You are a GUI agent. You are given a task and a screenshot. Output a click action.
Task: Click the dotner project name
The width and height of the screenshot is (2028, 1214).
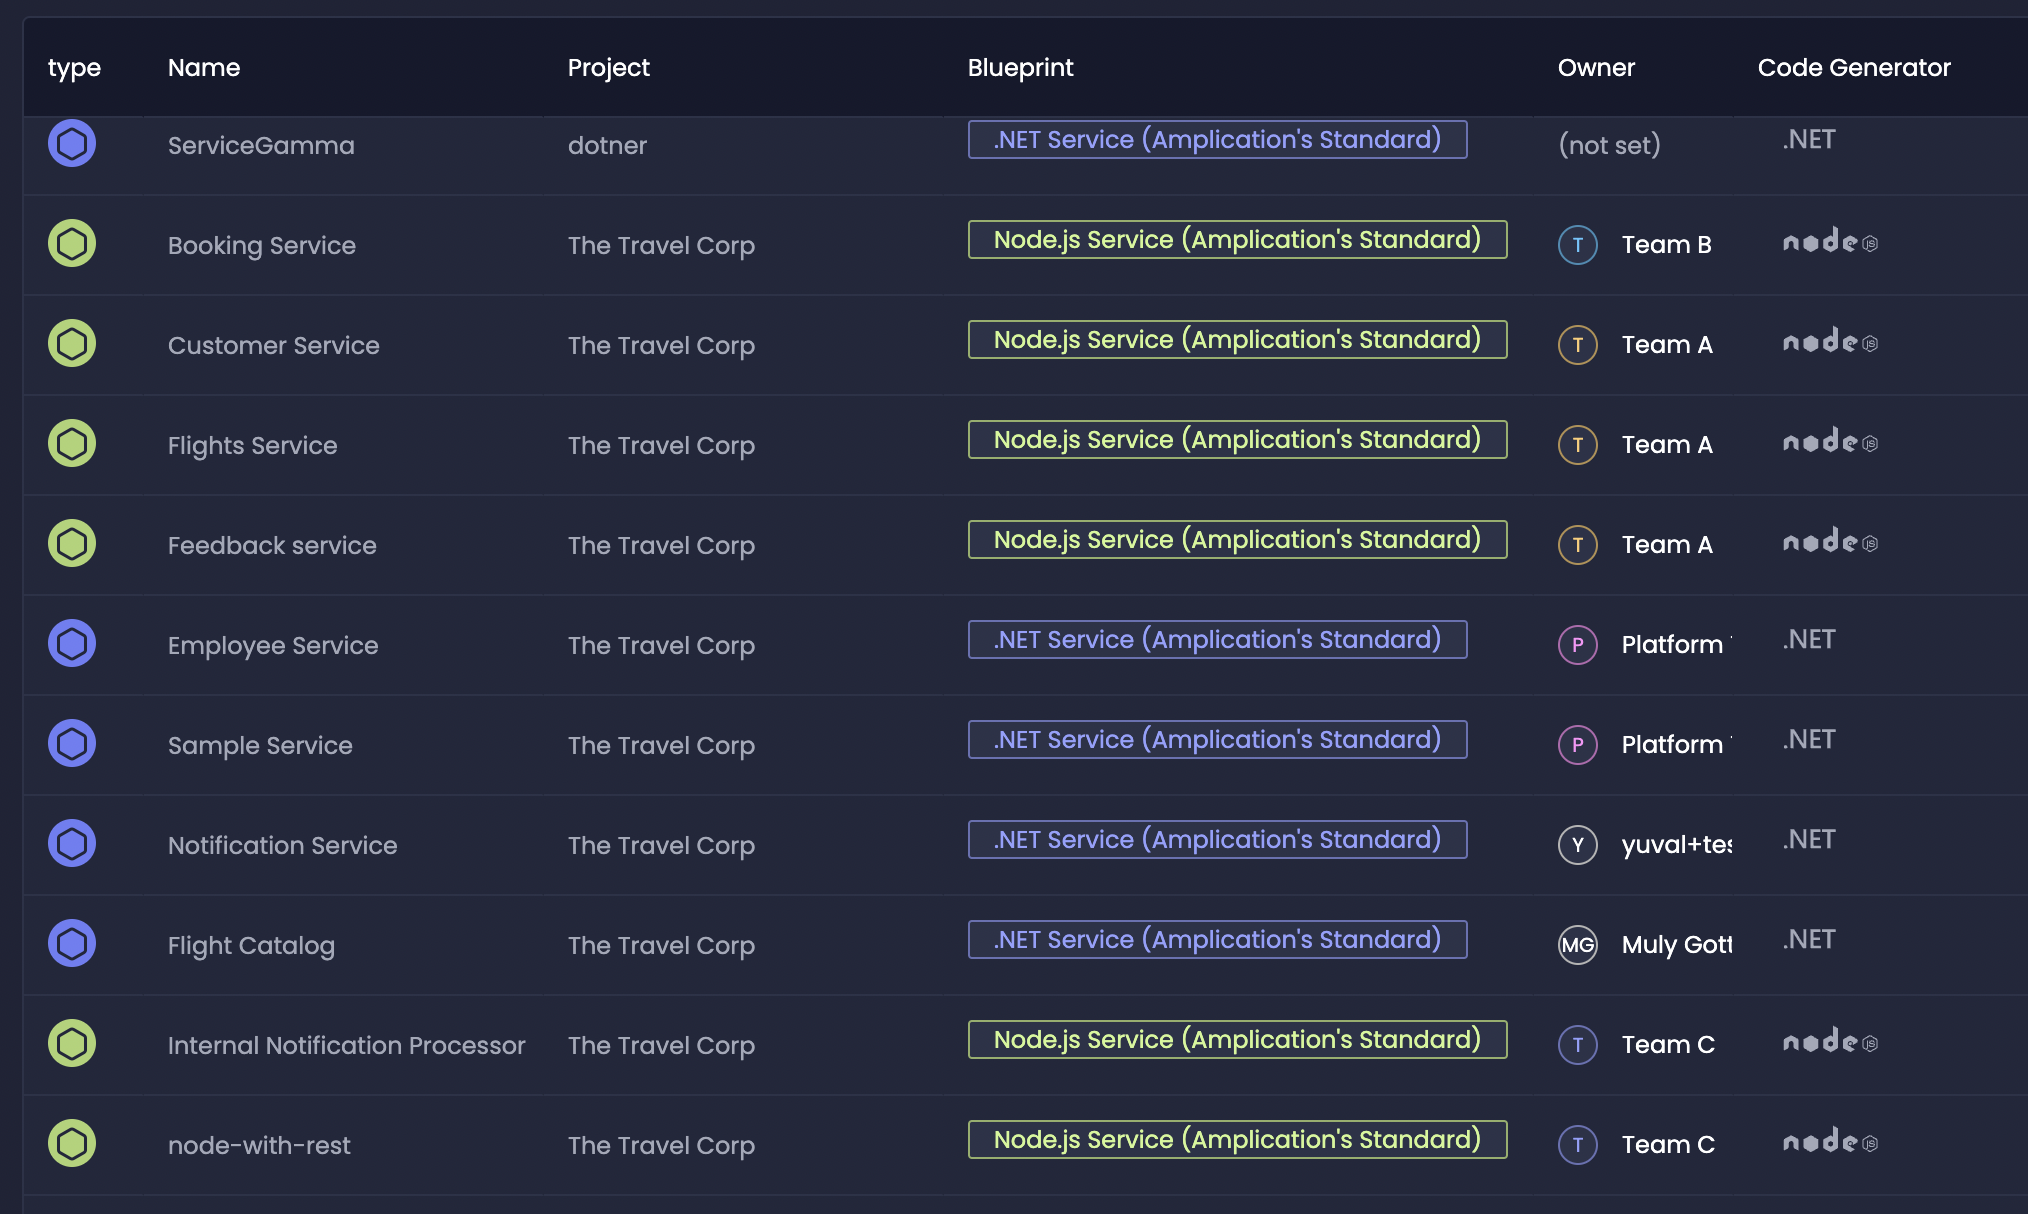[607, 145]
